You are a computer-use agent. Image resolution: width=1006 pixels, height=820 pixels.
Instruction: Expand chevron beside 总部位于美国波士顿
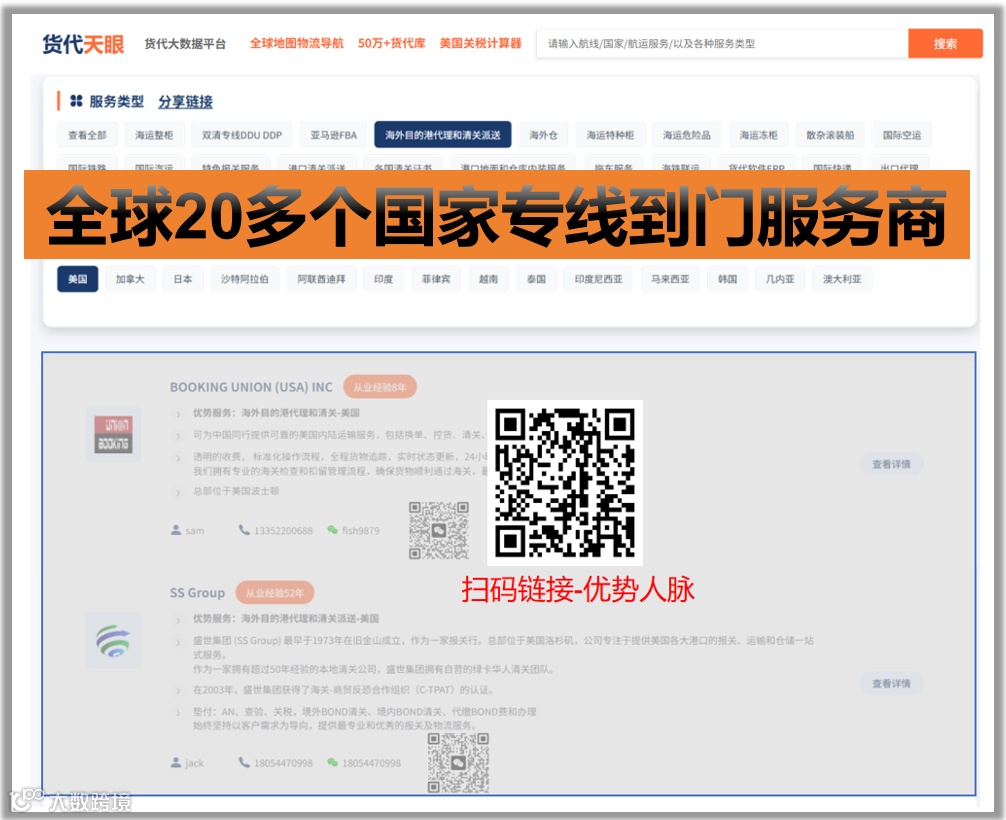tap(178, 492)
